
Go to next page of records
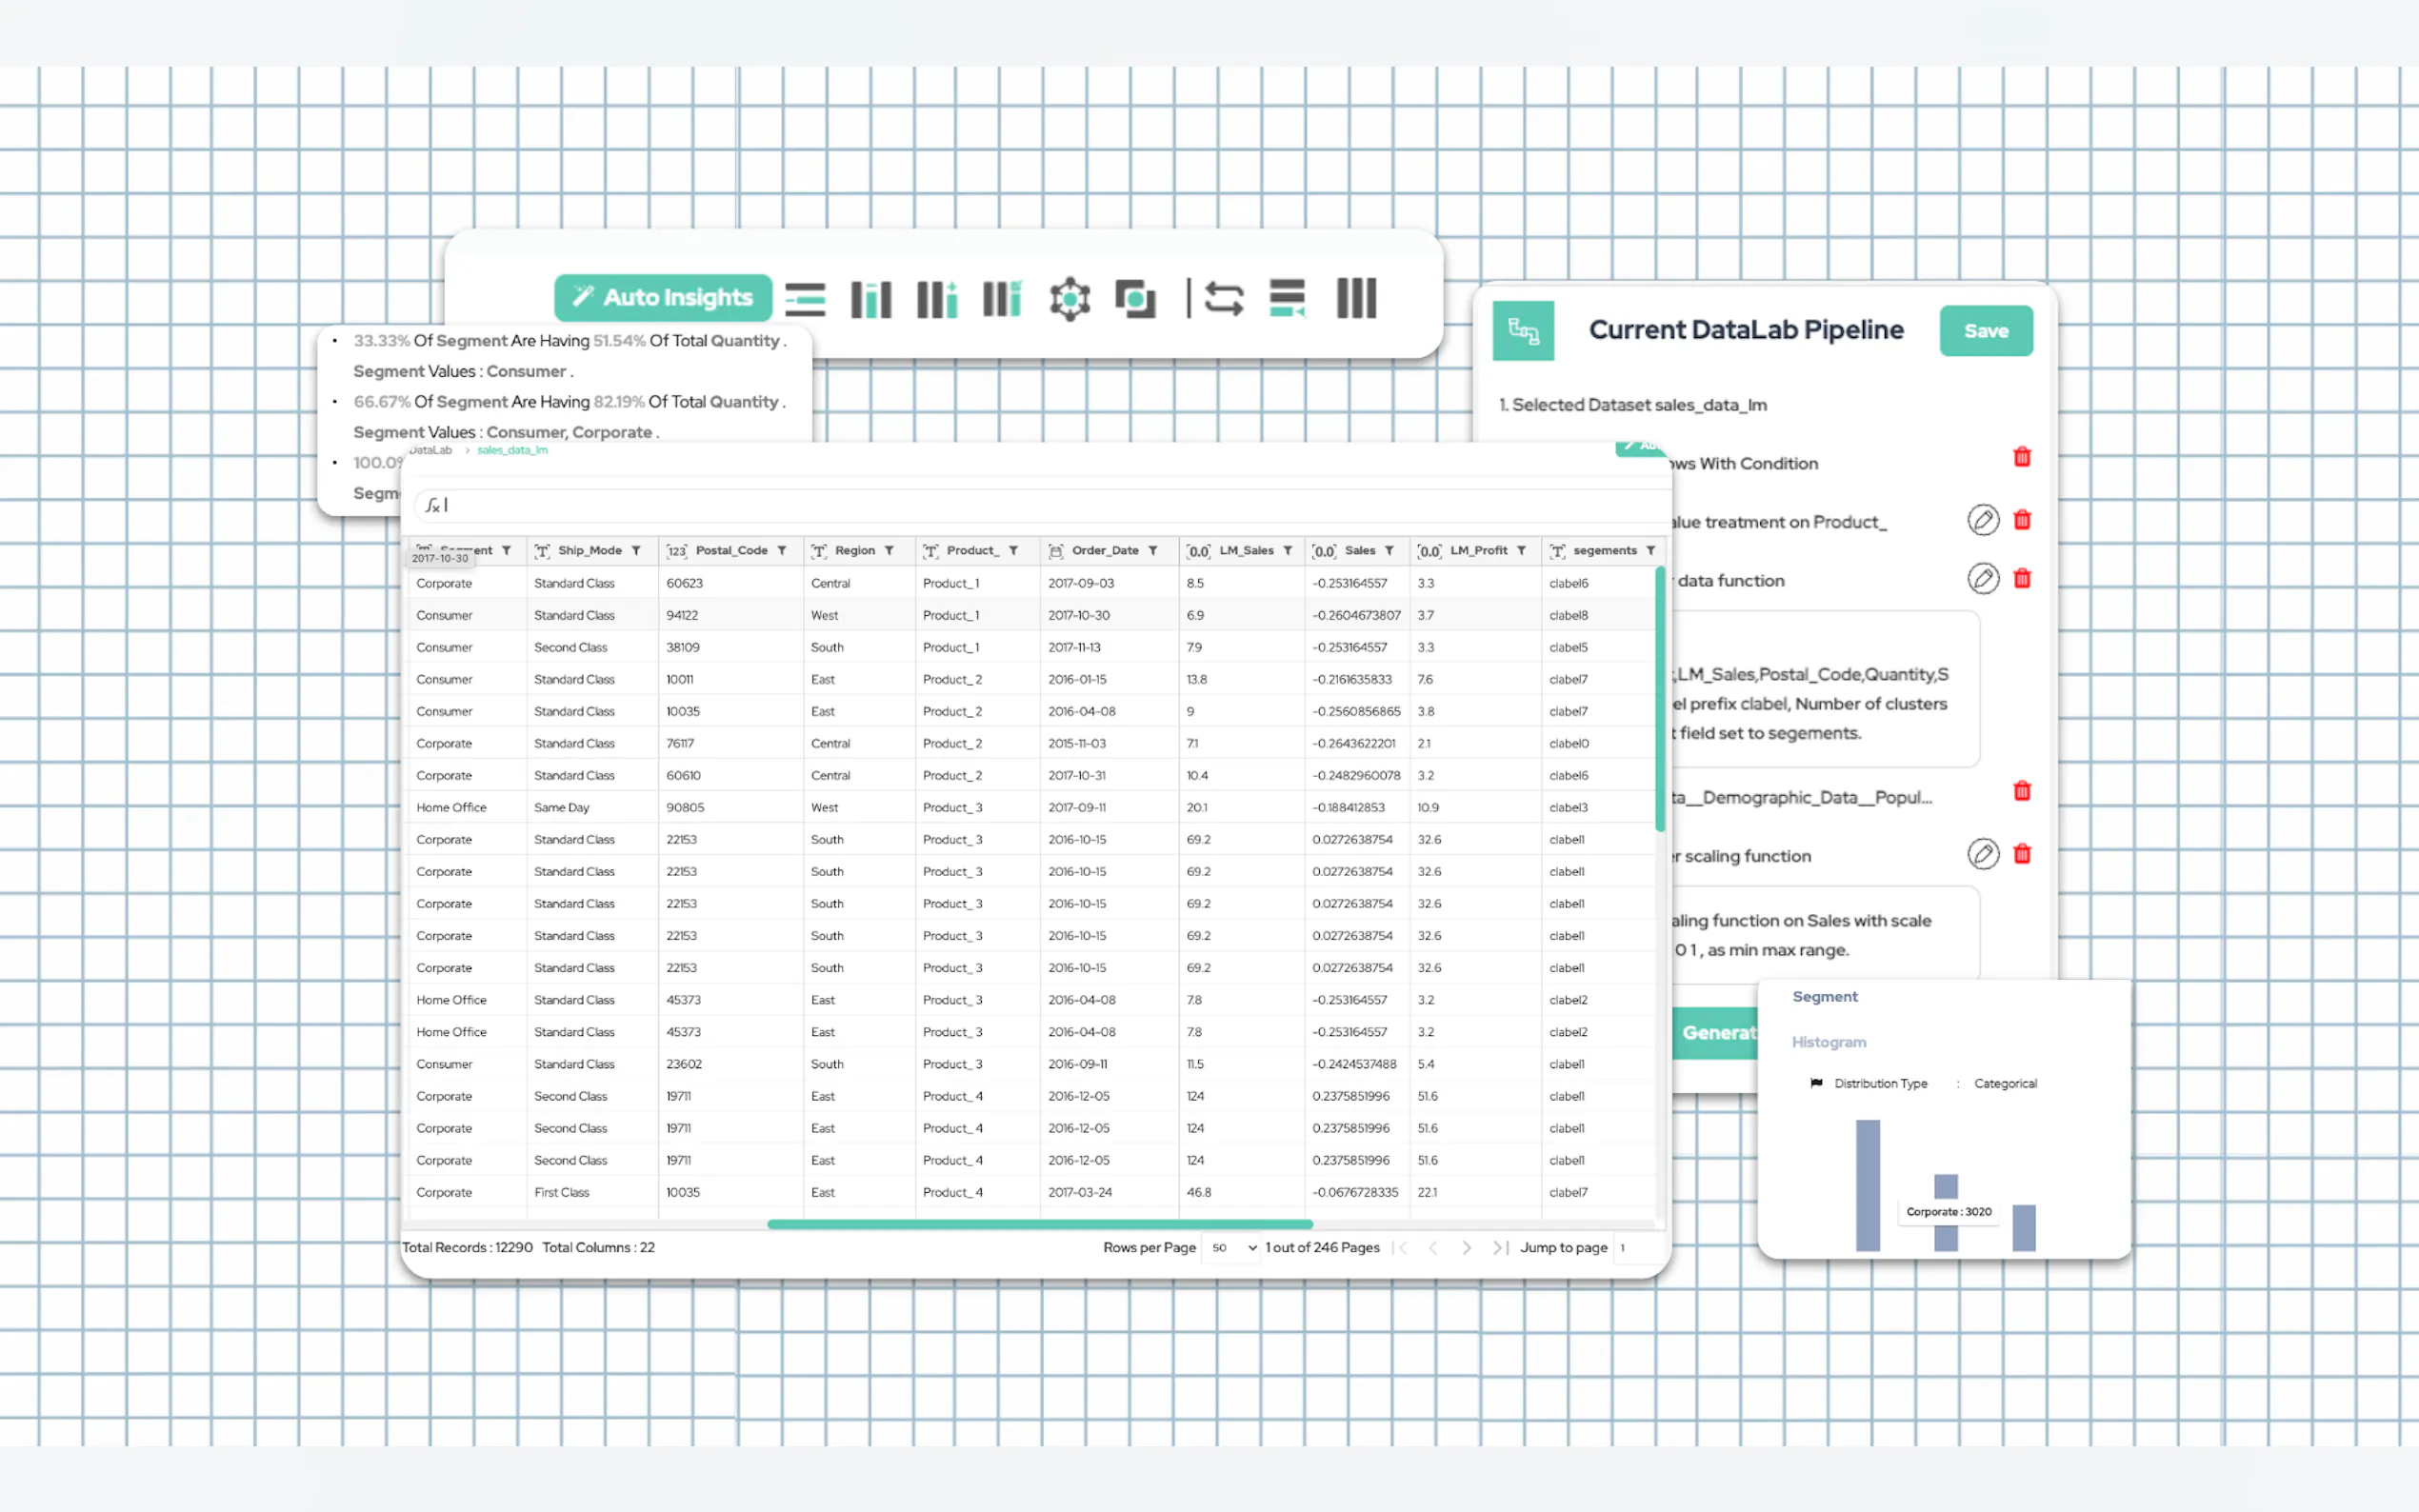tap(1466, 1247)
